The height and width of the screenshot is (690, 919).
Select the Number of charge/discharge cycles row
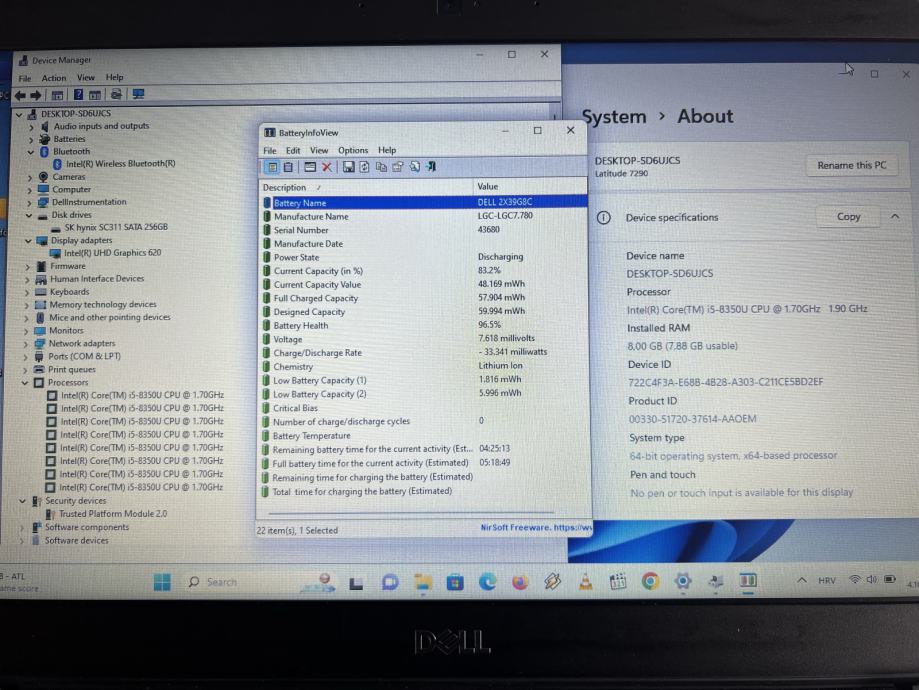tap(424, 422)
